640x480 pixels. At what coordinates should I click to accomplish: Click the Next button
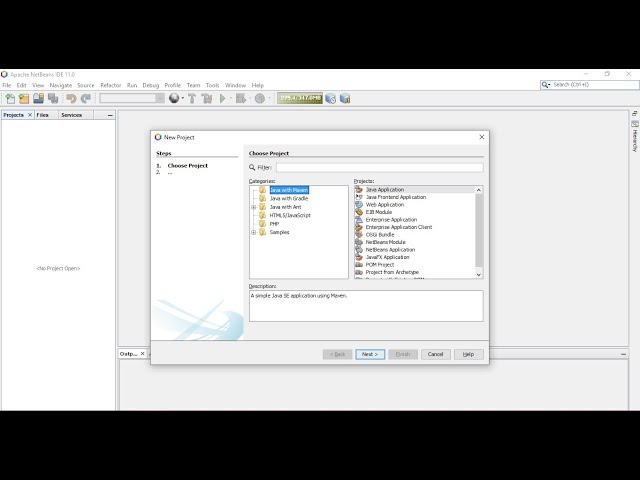[370, 354]
